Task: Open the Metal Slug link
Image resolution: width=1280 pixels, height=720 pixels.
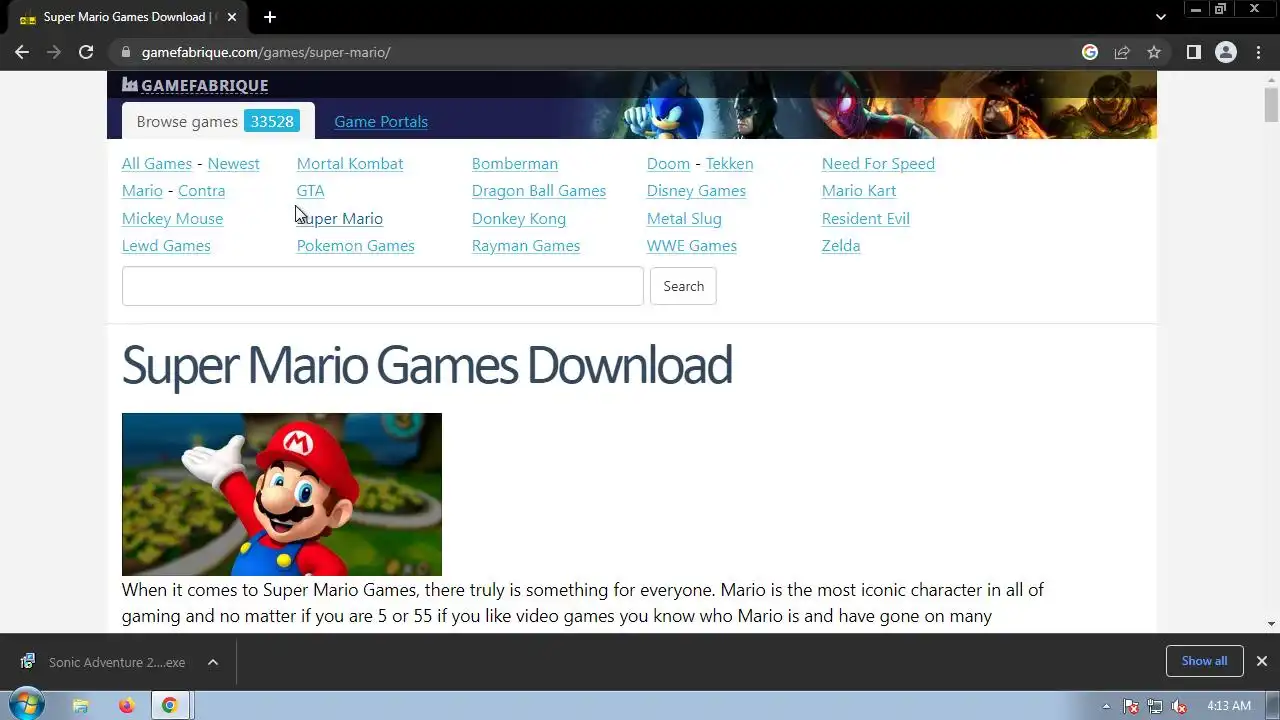Action: [x=684, y=218]
